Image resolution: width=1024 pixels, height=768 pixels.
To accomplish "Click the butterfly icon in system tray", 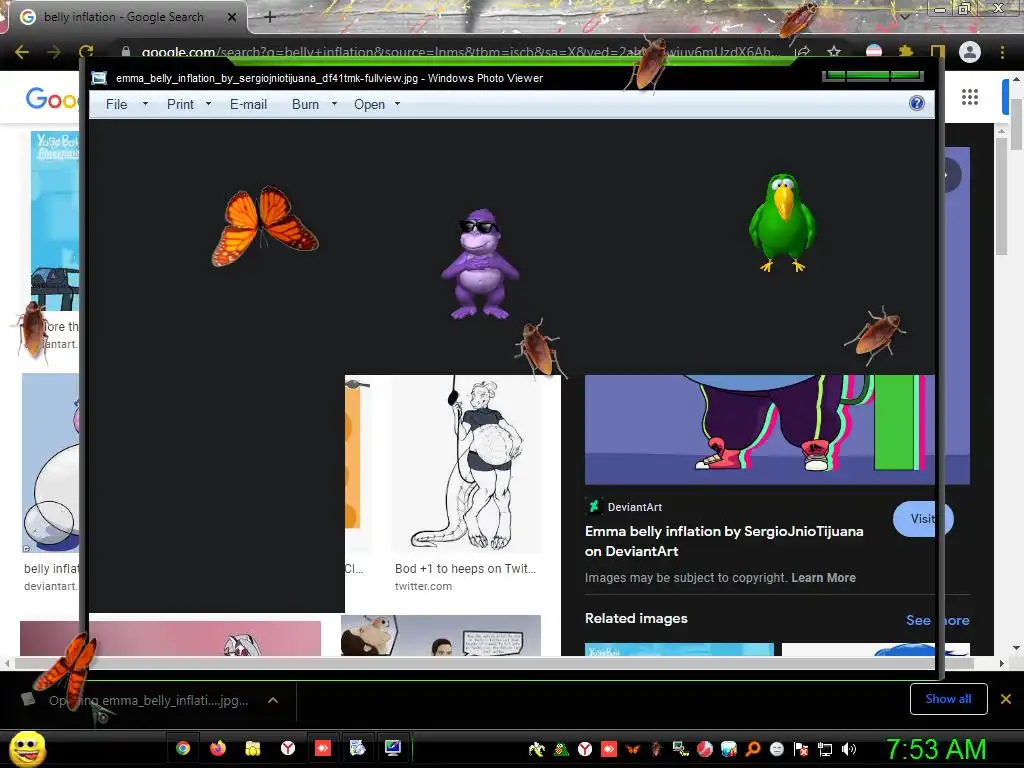I will tap(632, 749).
